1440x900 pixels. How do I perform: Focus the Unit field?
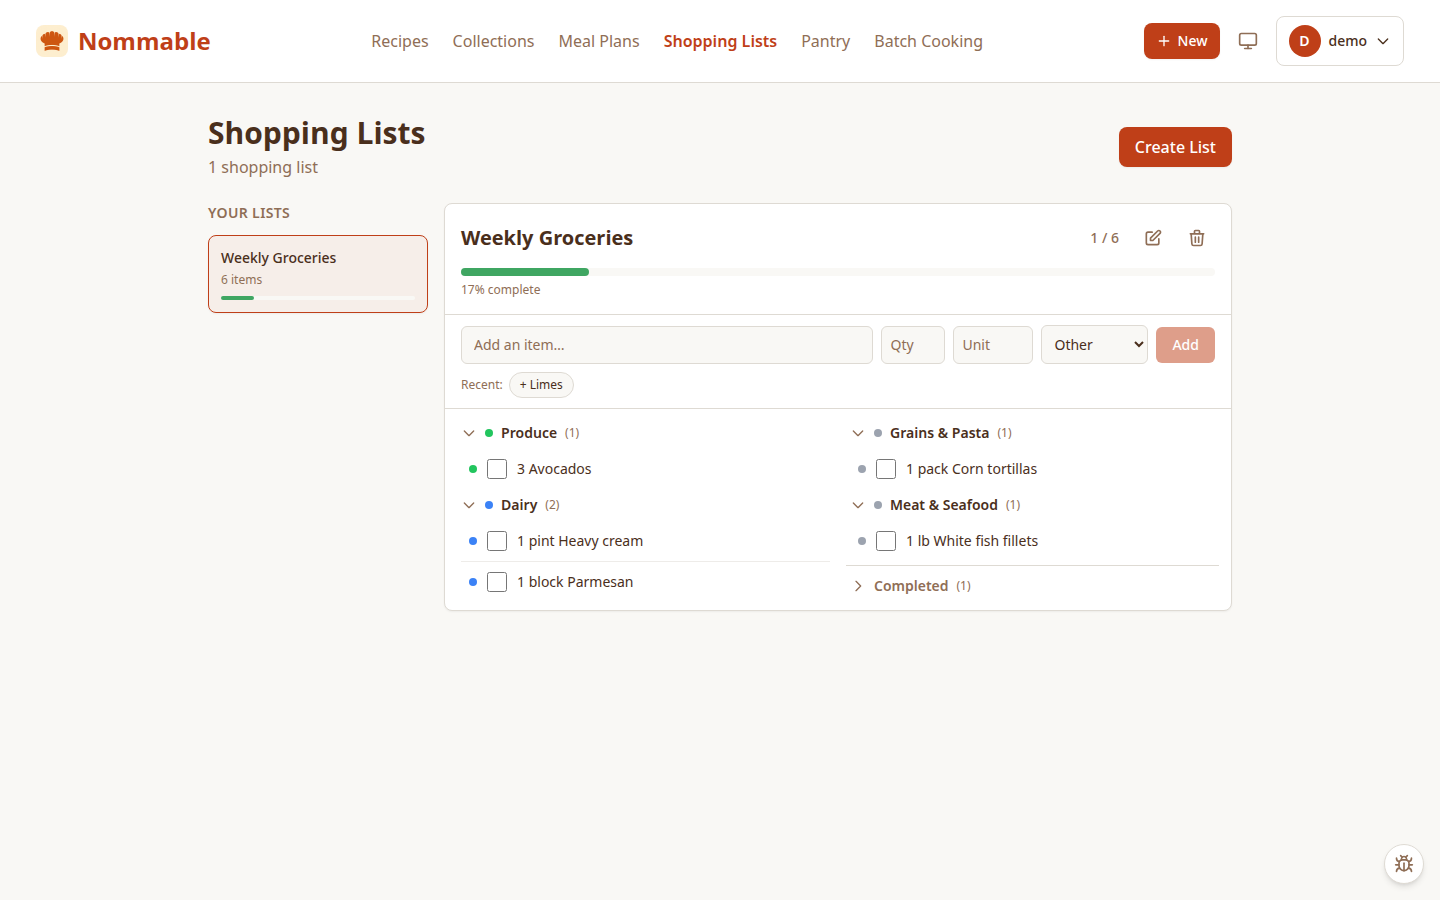(993, 345)
